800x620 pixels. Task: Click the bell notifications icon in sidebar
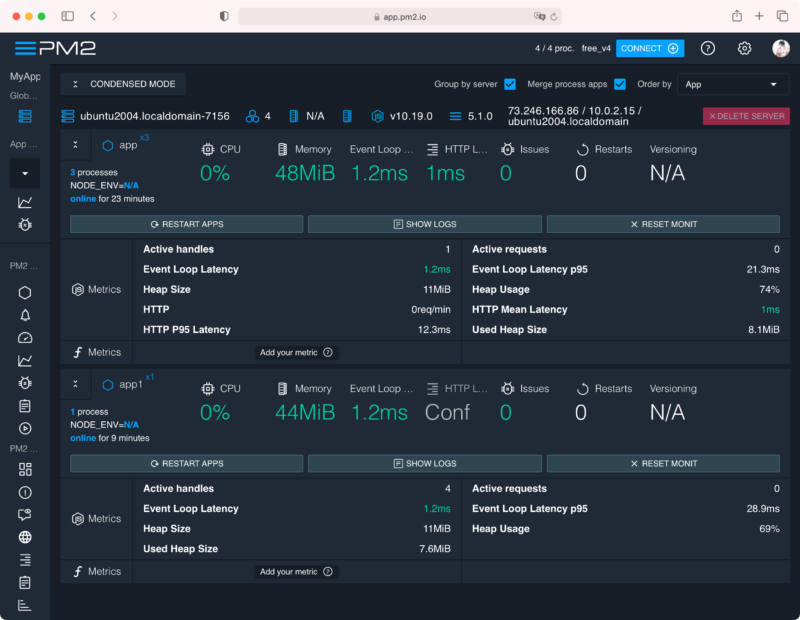tap(25, 315)
